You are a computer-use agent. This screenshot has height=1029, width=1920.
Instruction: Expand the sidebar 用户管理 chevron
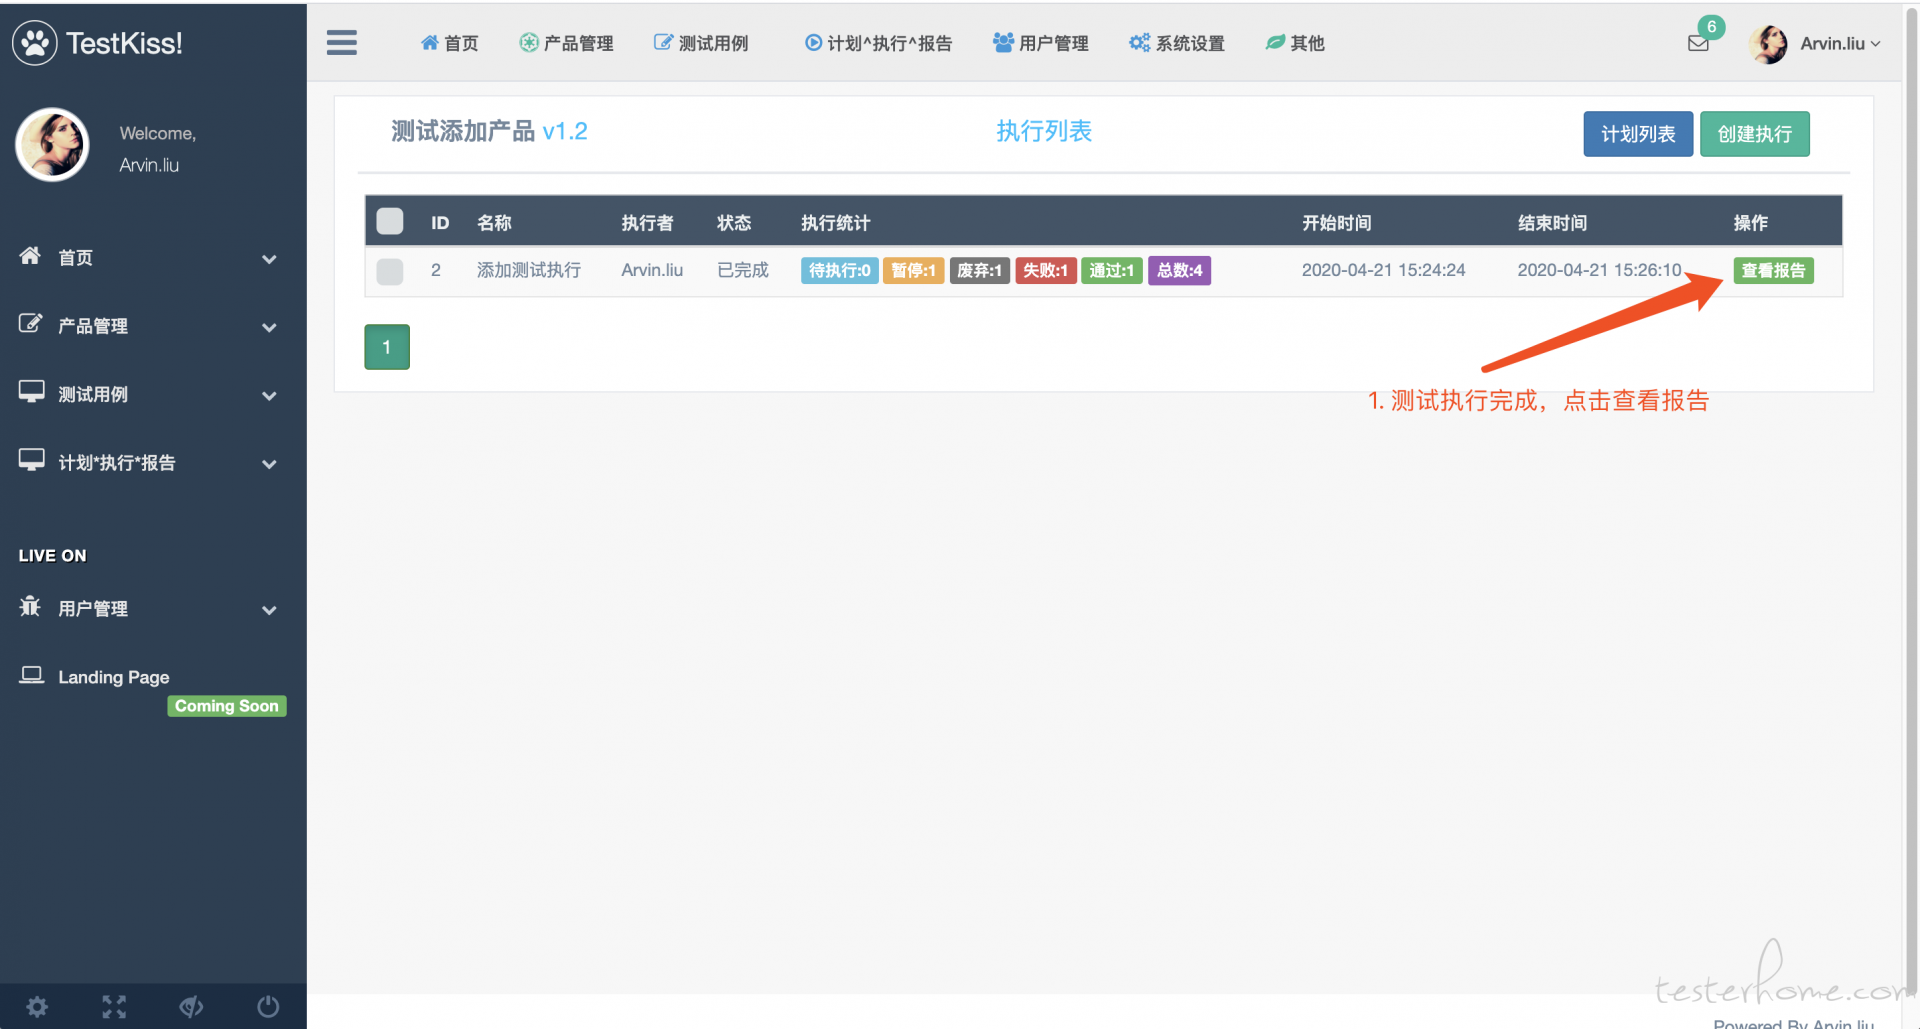[269, 610]
